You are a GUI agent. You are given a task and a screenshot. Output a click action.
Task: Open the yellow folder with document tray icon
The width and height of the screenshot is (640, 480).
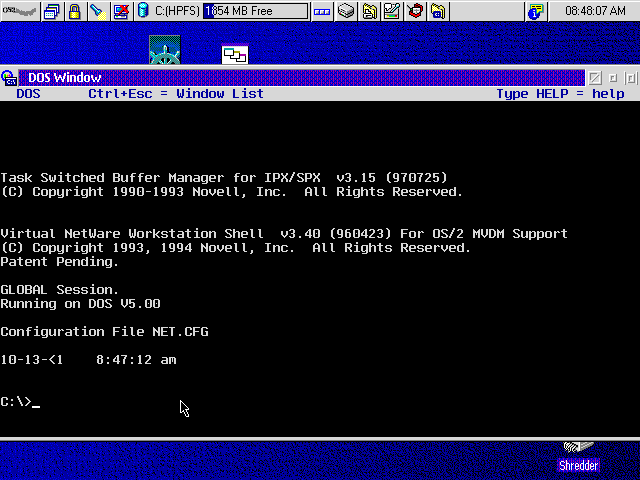[369, 11]
